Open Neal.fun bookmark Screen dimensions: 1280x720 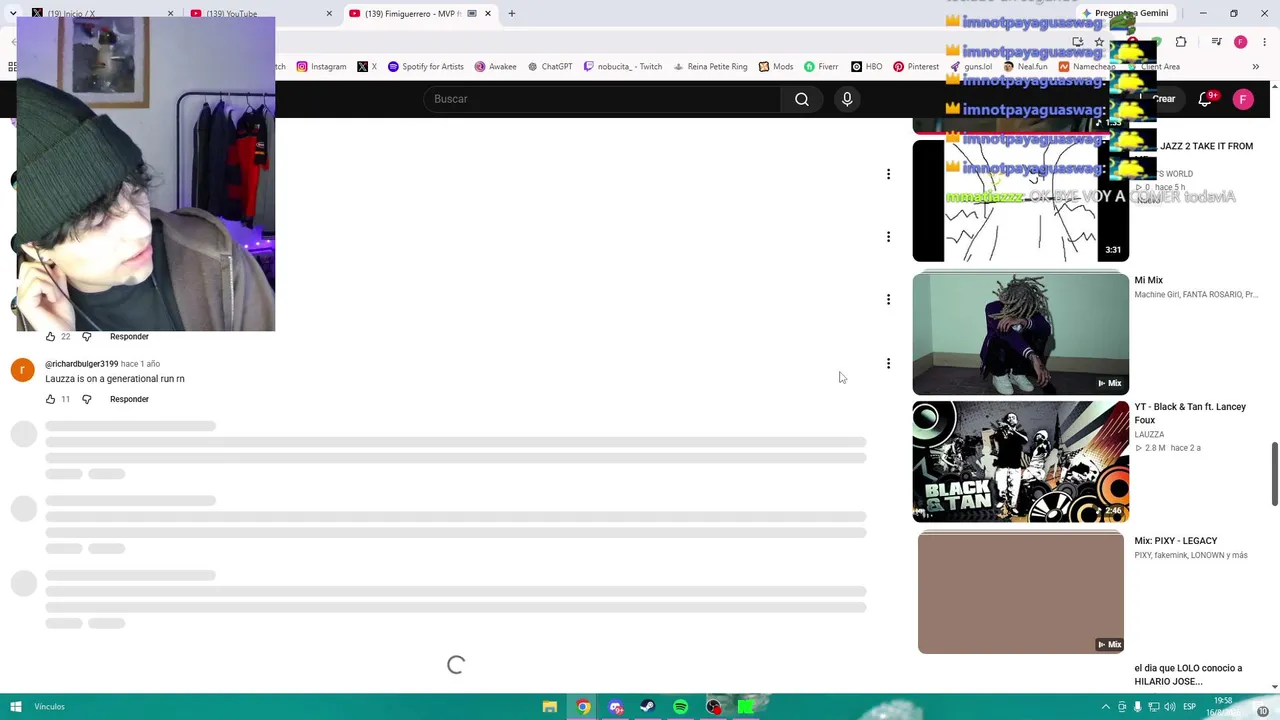pos(1025,67)
